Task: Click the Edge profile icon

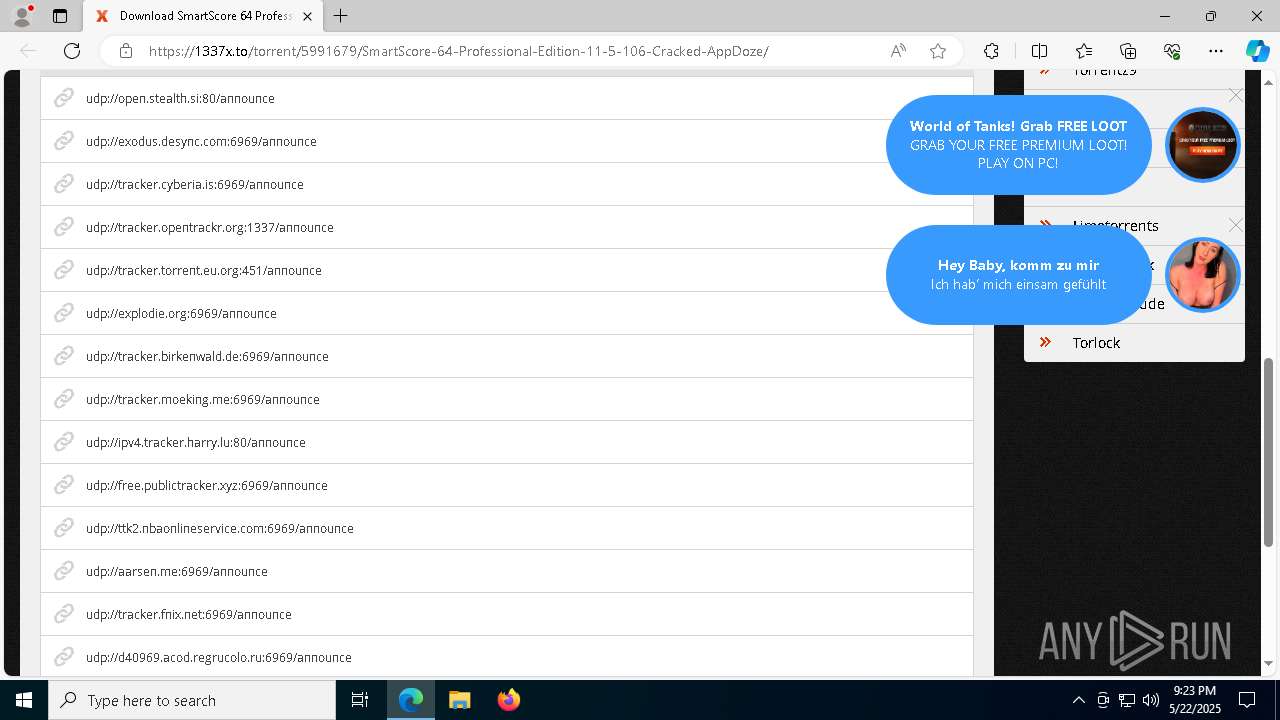Action: pos(22,16)
